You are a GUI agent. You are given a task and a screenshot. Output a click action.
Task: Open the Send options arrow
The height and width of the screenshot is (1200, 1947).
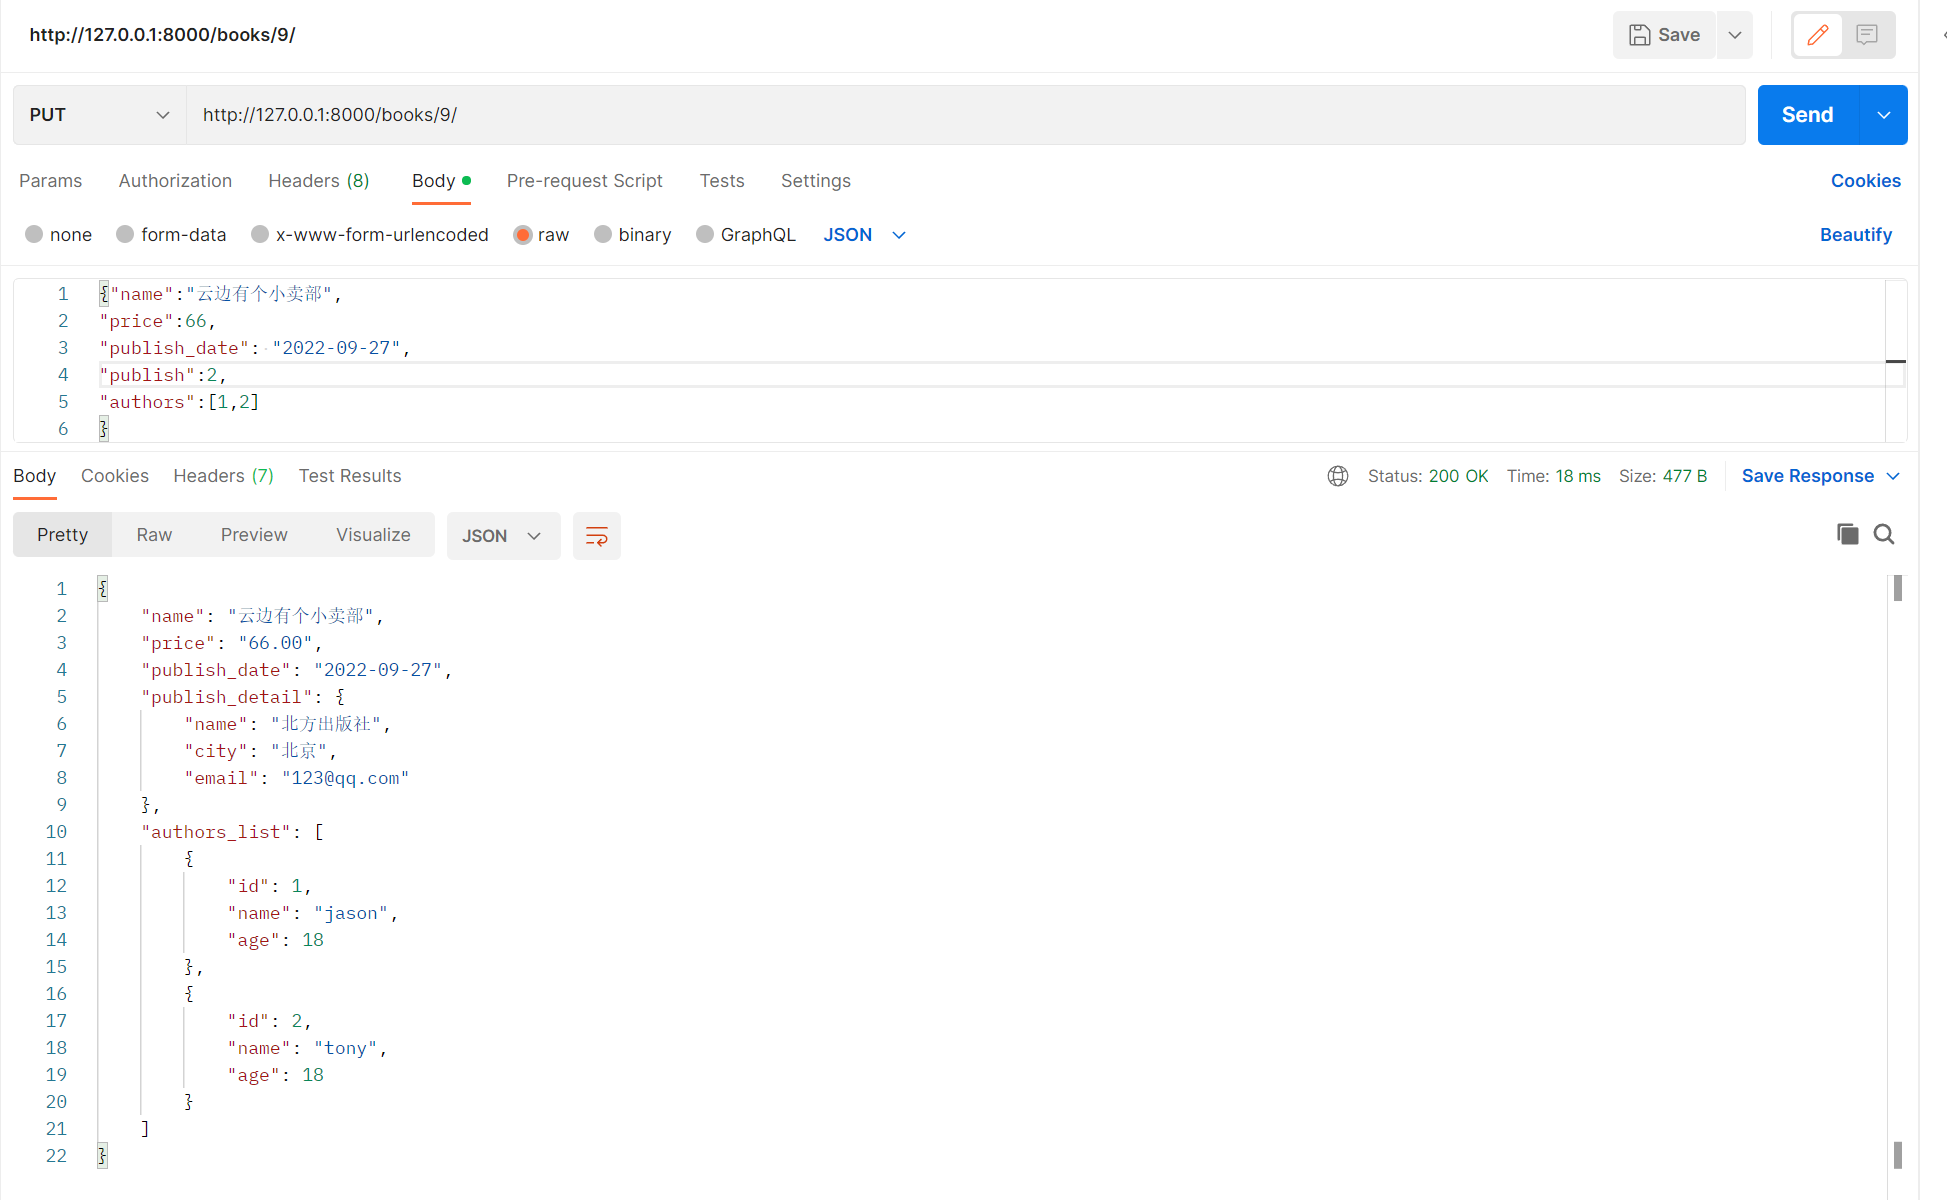click(x=1883, y=115)
